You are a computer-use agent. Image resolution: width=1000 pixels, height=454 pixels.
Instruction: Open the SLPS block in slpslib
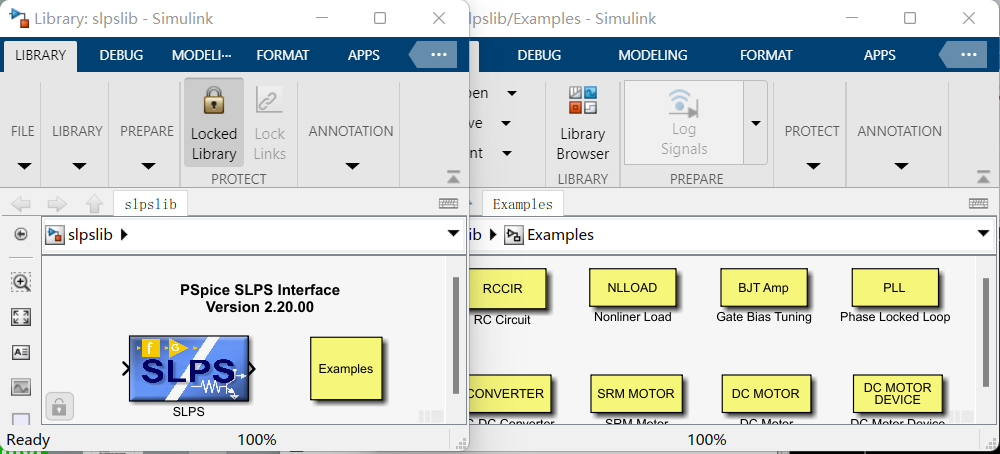coord(189,369)
